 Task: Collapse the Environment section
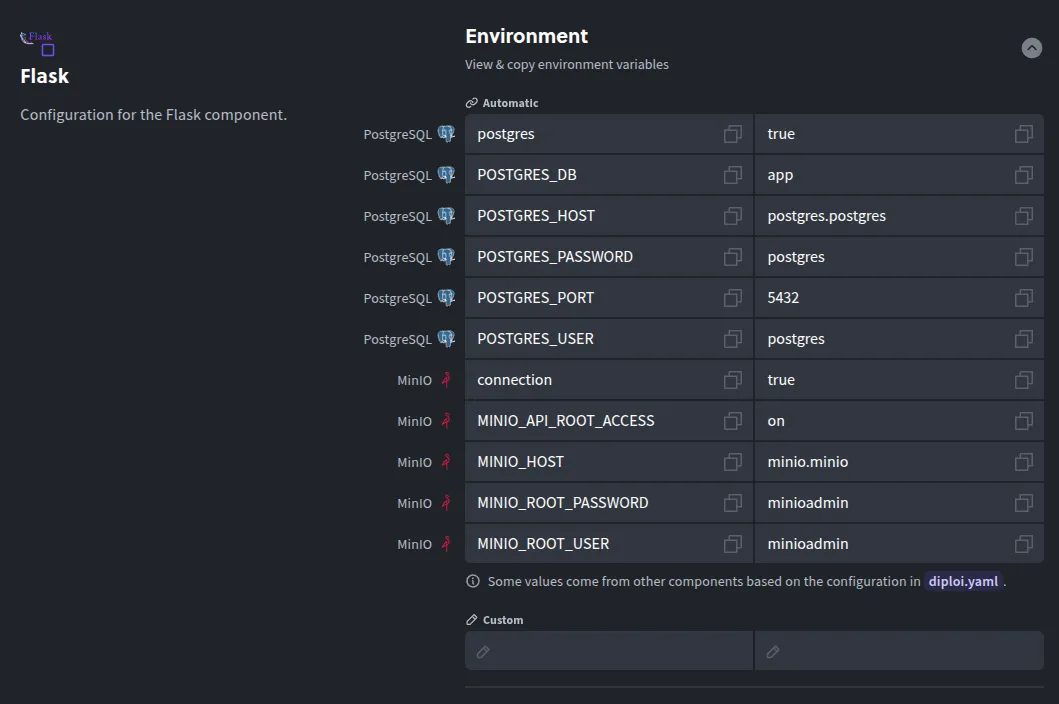point(1031,48)
